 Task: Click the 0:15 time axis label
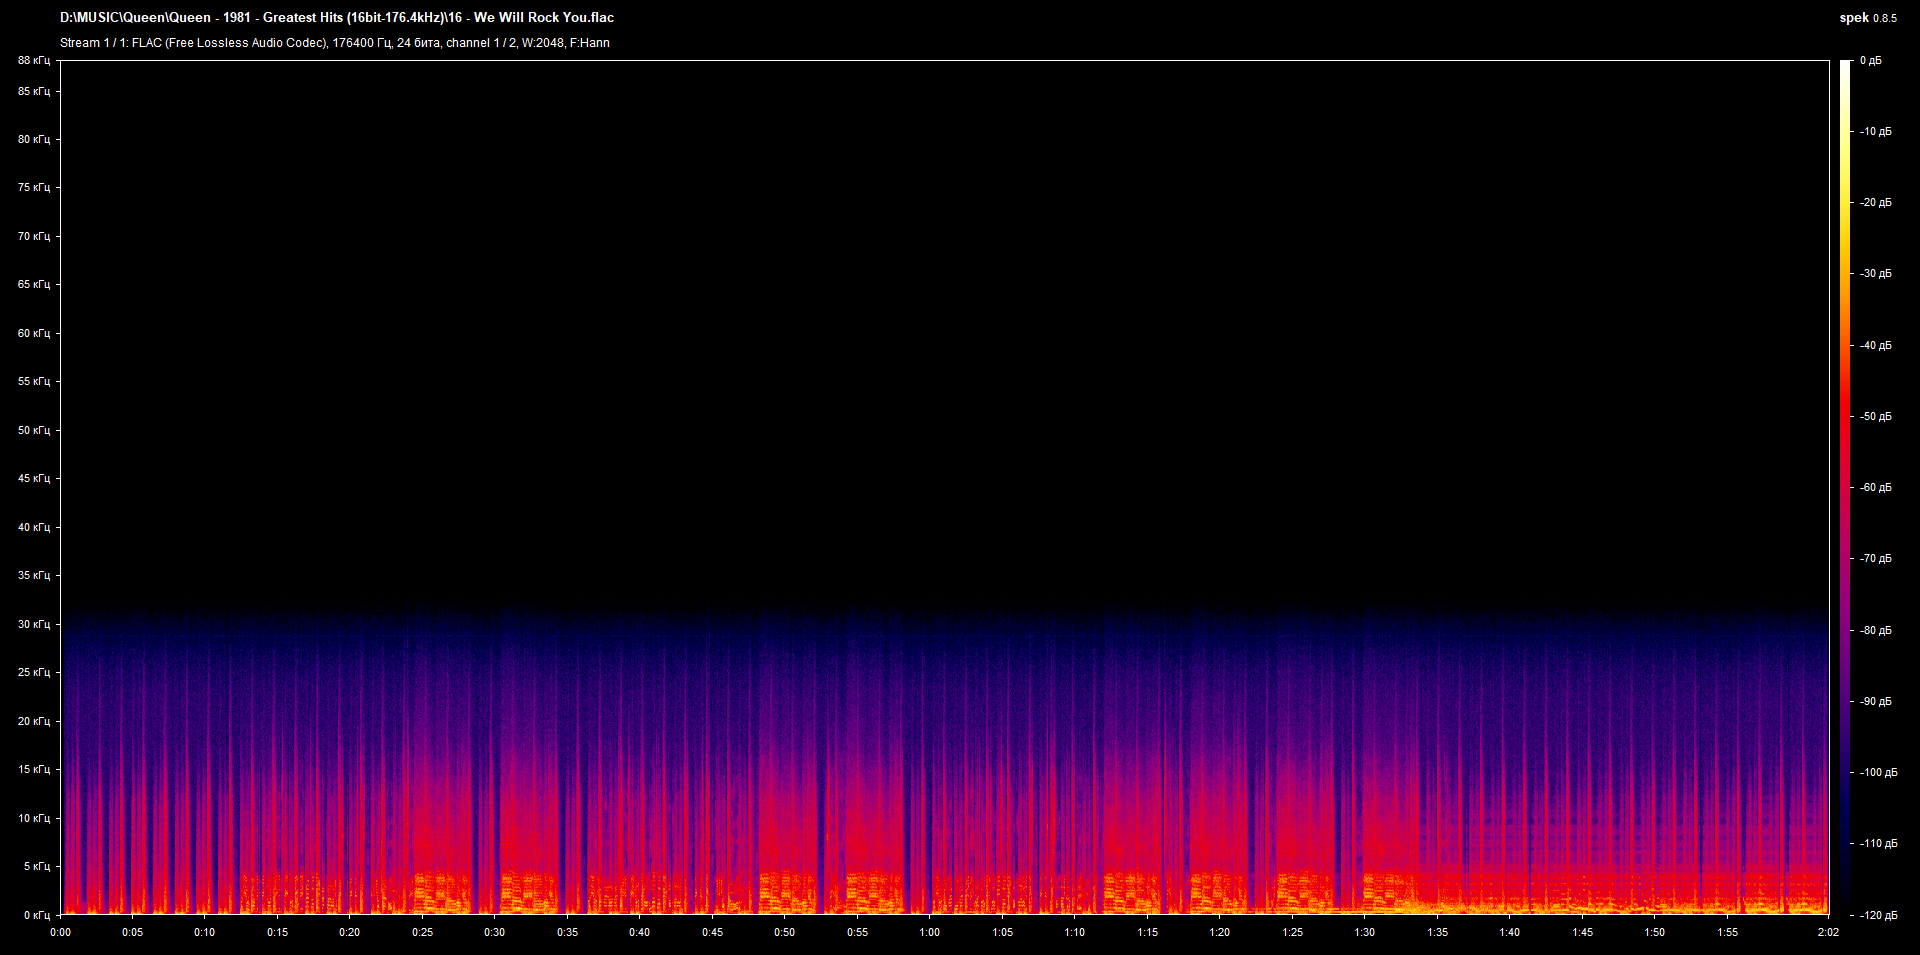pyautogui.click(x=278, y=932)
